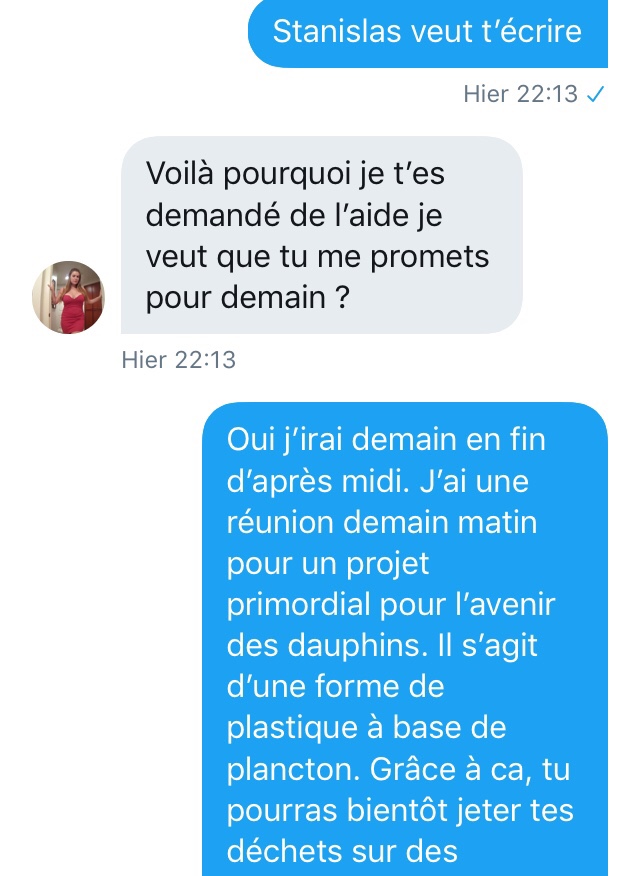Tap the line 'pour un projet'
Screen dimensions: 640x876
click(328, 564)
